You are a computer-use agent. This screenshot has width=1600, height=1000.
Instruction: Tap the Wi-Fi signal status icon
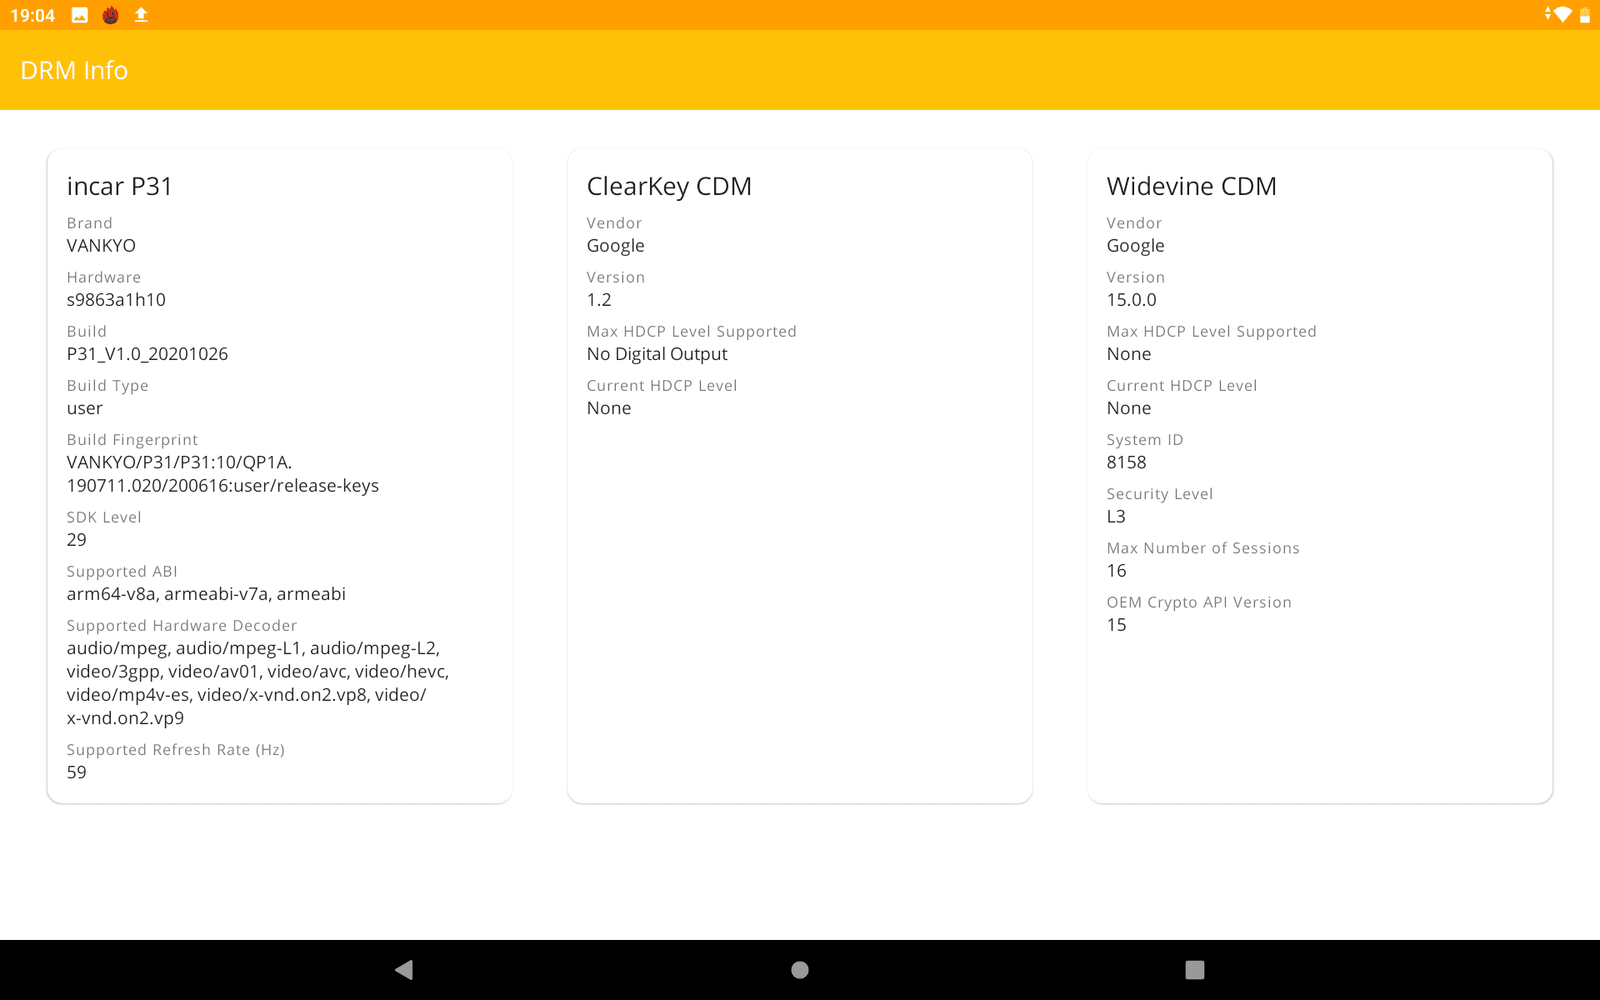[x=1560, y=15]
